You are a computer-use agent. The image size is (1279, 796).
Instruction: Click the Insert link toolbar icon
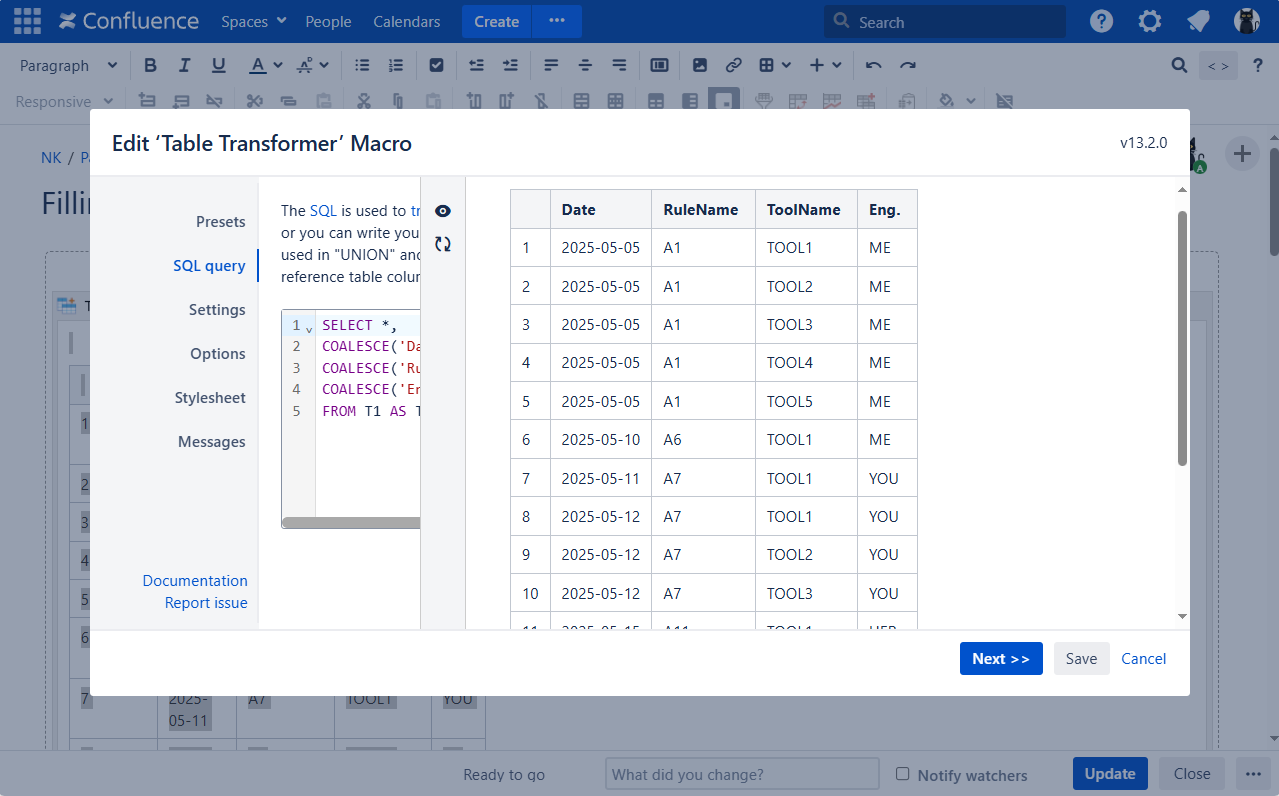[733, 65]
